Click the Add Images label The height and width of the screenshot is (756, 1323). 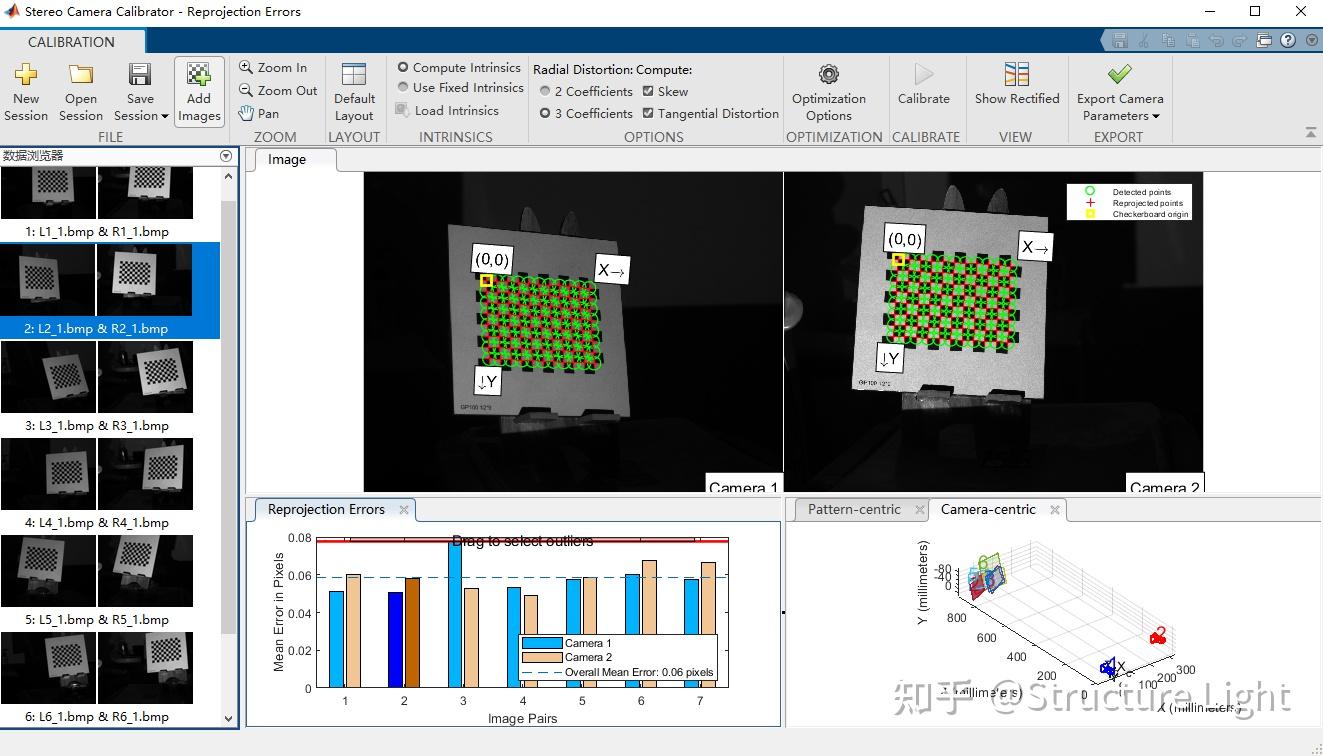point(199,107)
